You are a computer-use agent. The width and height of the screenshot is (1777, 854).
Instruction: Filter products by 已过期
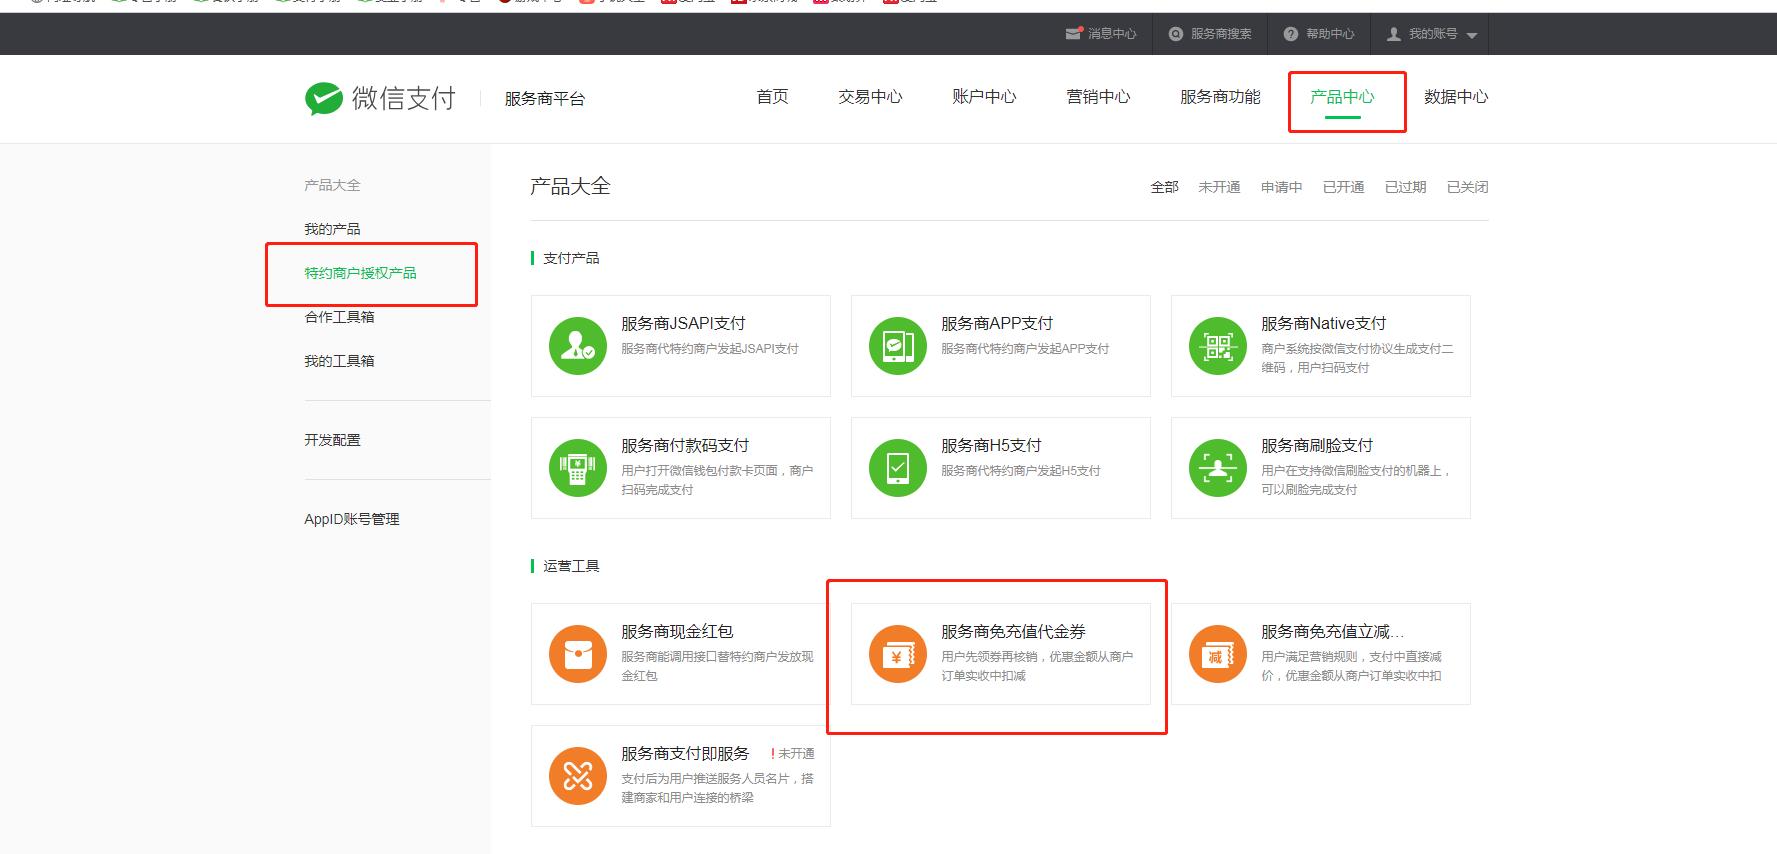click(x=1405, y=187)
